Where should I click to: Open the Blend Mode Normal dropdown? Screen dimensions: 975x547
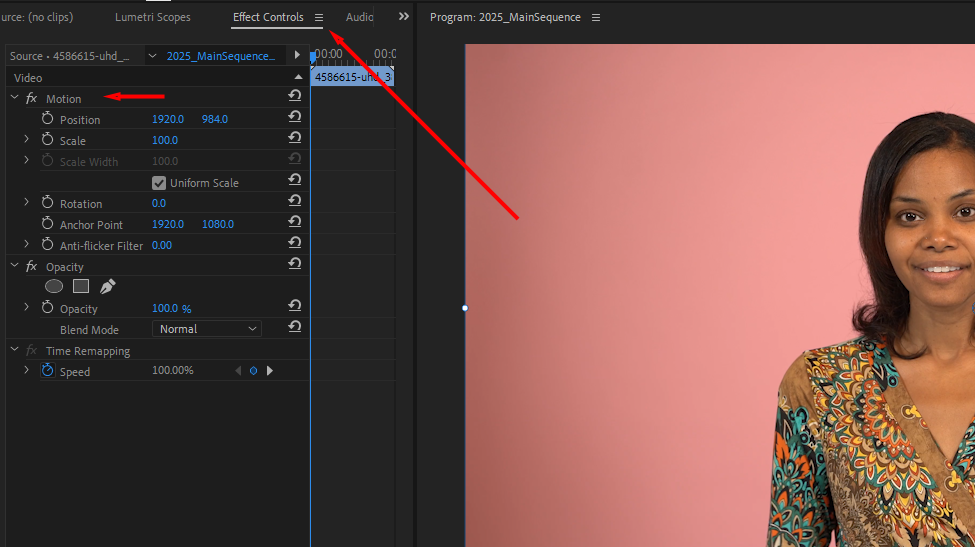(207, 329)
